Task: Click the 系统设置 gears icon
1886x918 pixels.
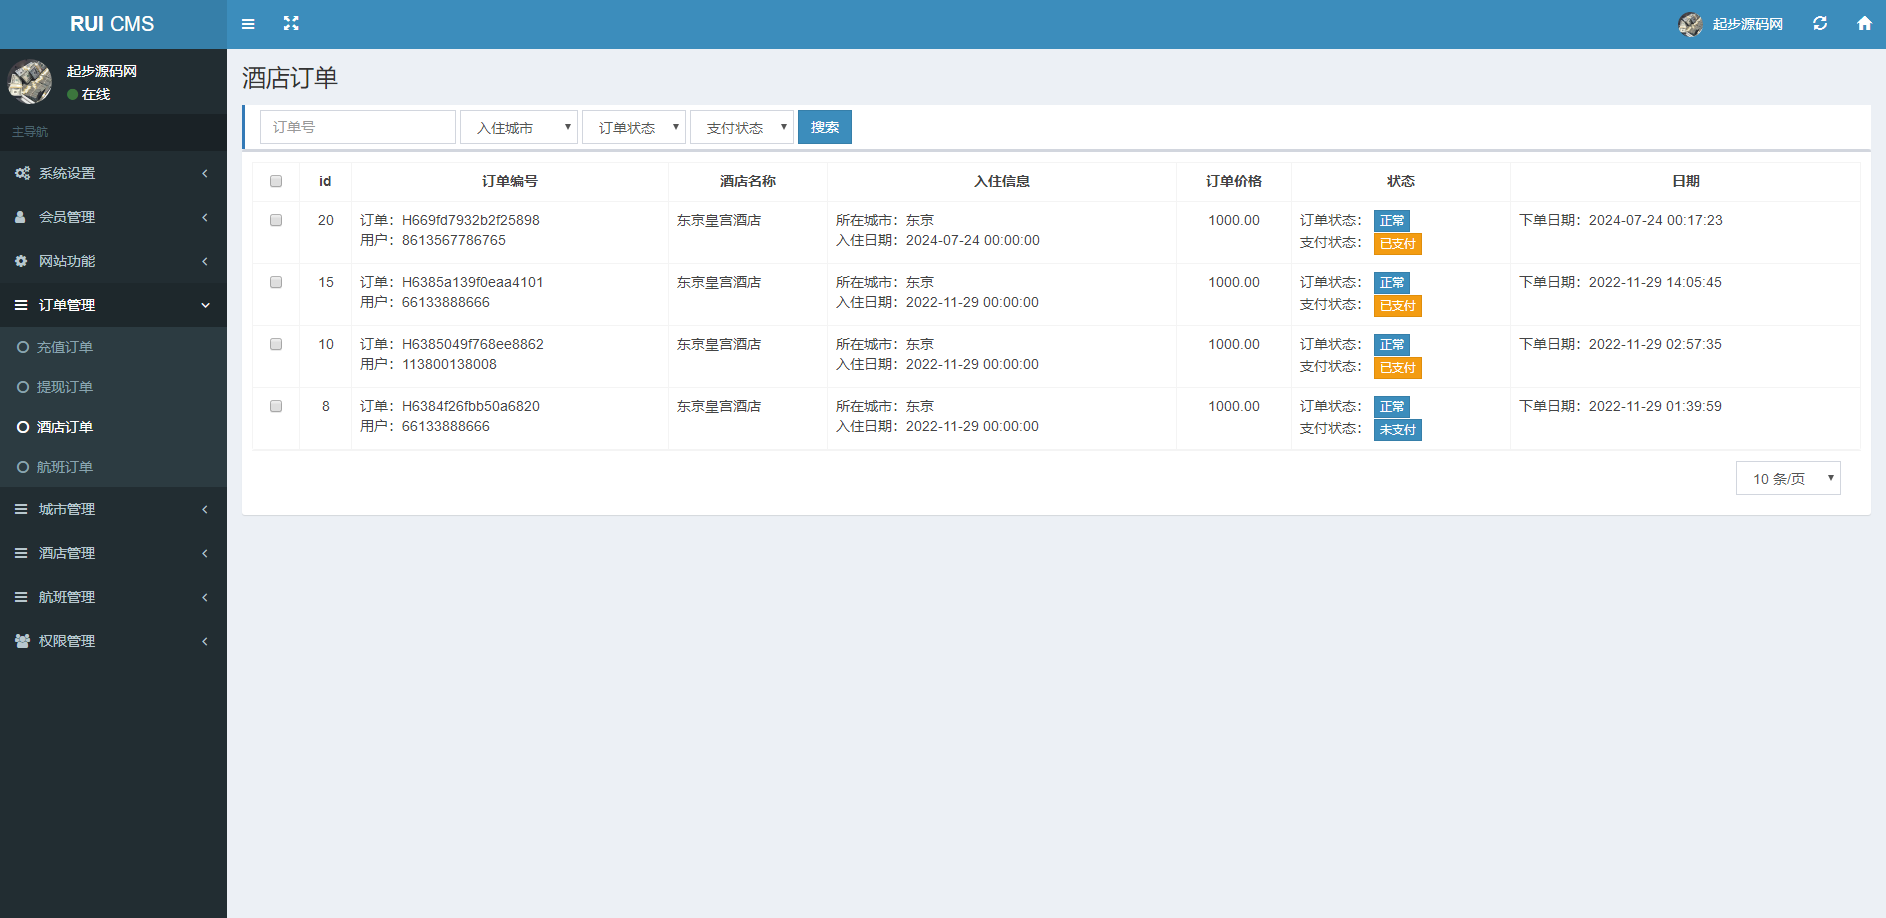Action: (22, 173)
